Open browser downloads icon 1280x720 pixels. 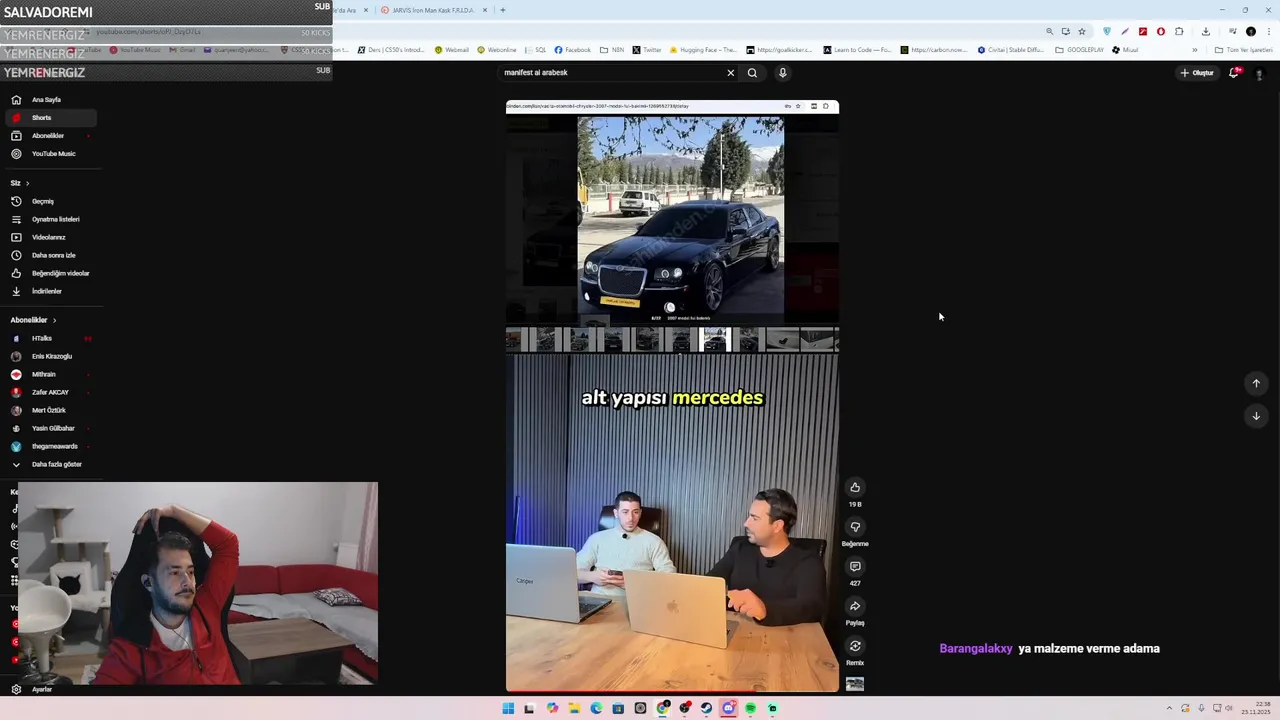coord(1207,31)
